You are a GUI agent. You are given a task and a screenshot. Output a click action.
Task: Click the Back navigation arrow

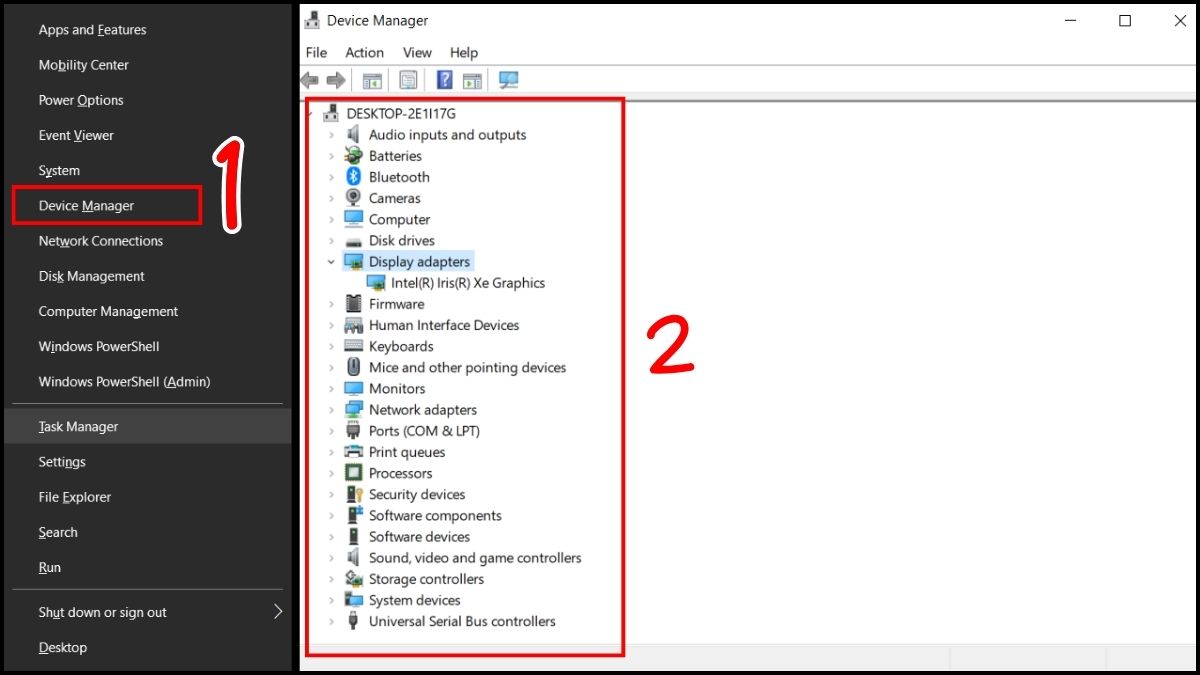309,80
